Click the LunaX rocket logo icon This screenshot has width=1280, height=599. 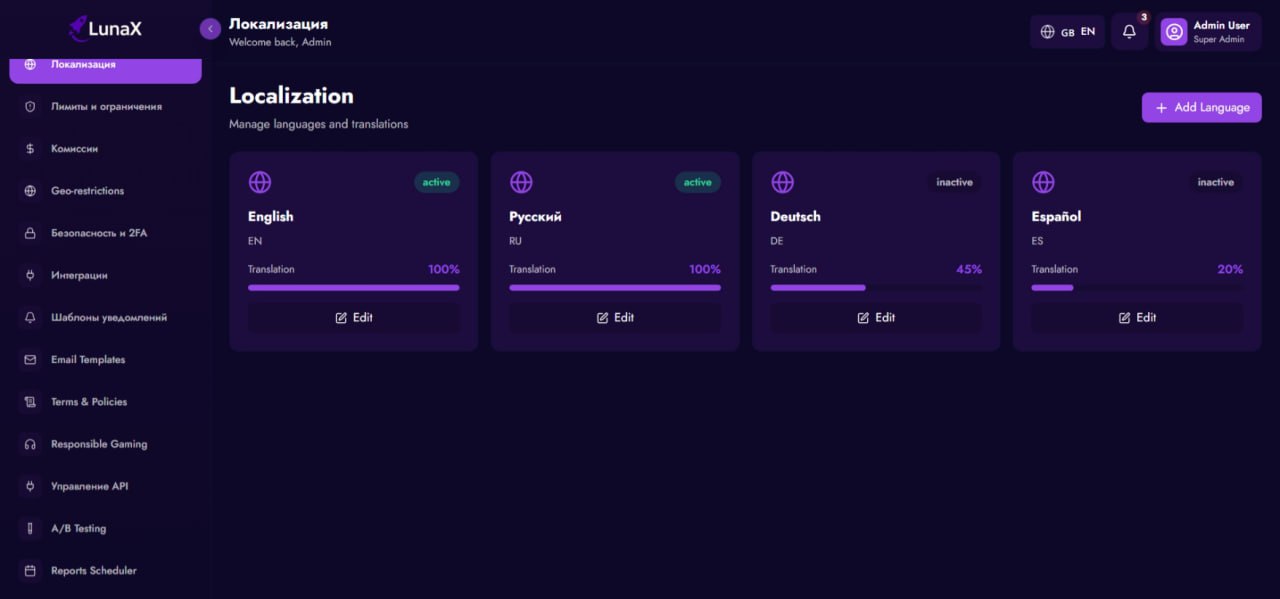pyautogui.click(x=78, y=28)
